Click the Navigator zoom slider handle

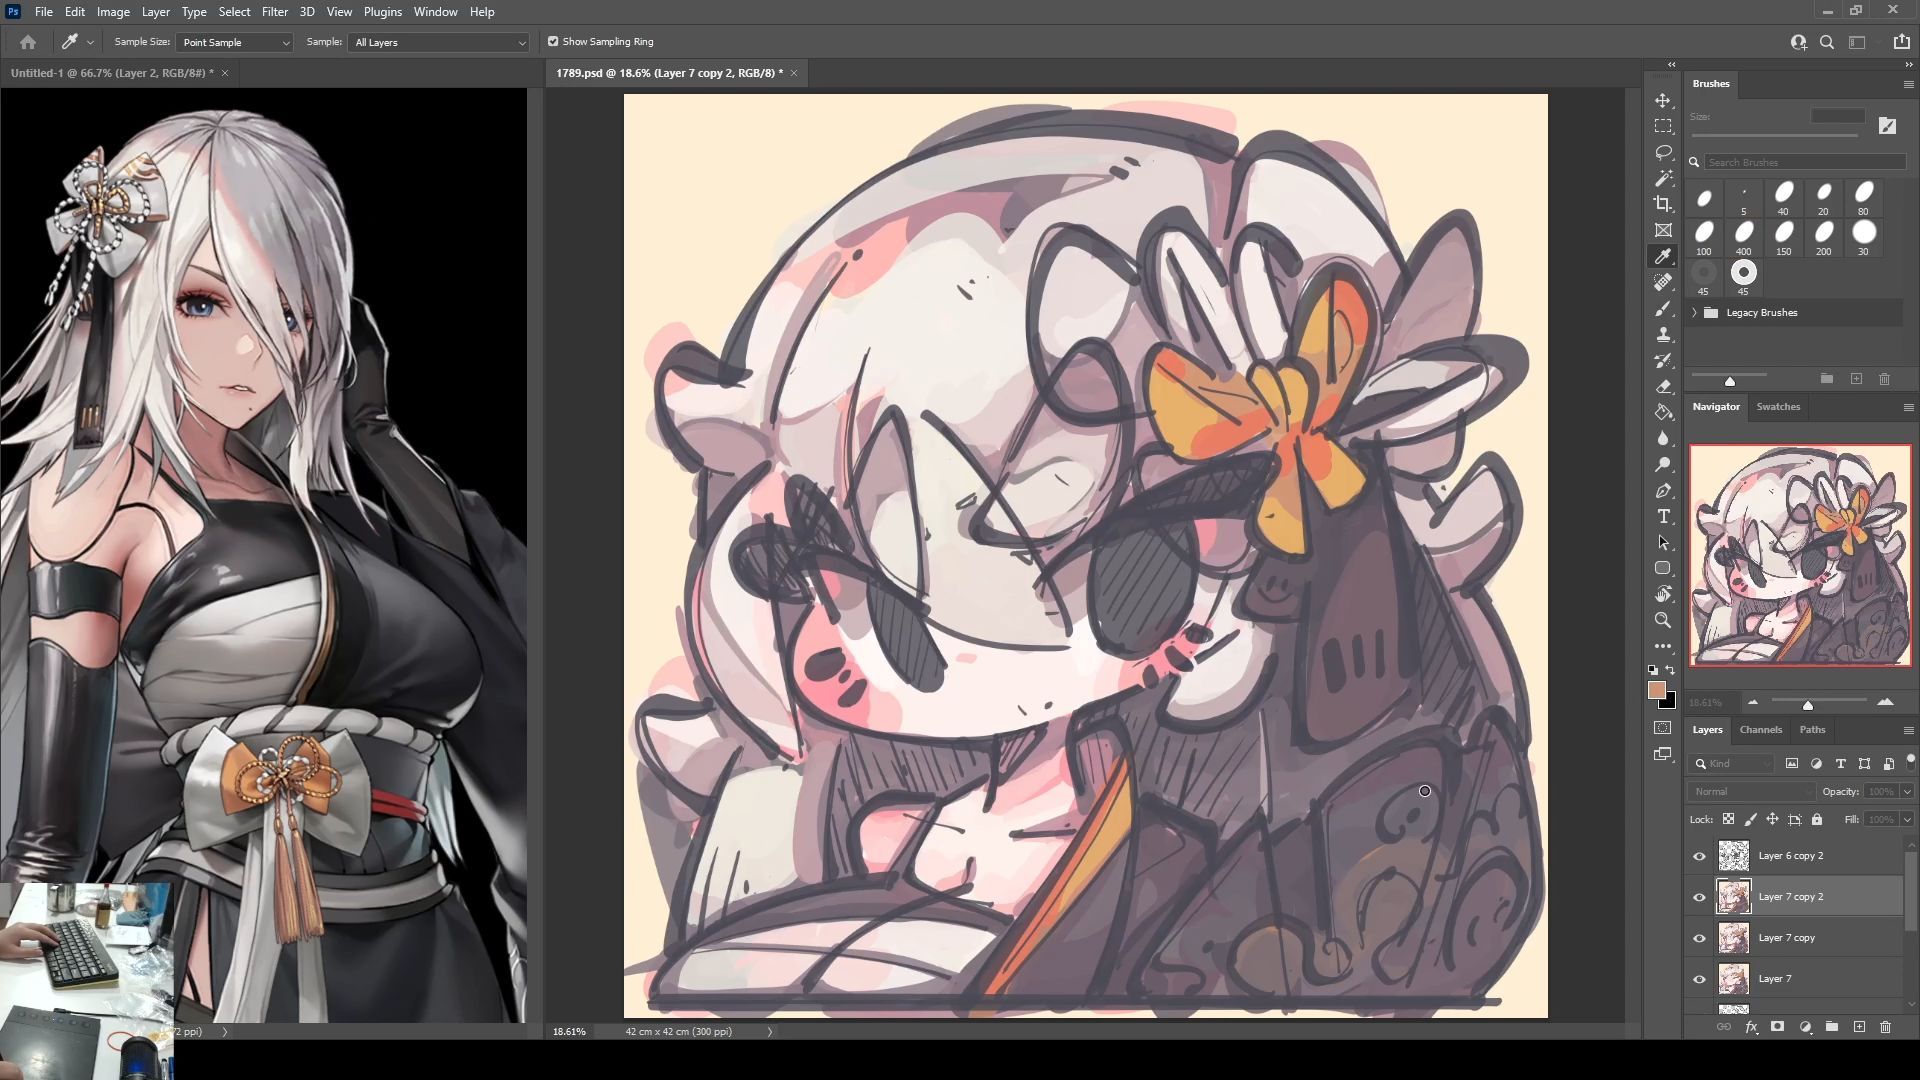coord(1808,705)
